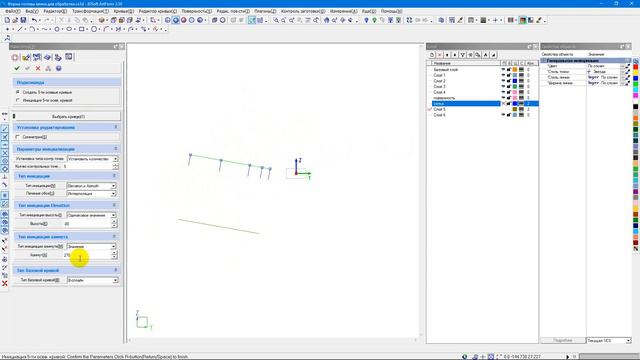This screenshot has height=360, width=640.
Task: Click the polyline icon below the drawing toolbar
Action: click(7, 38)
